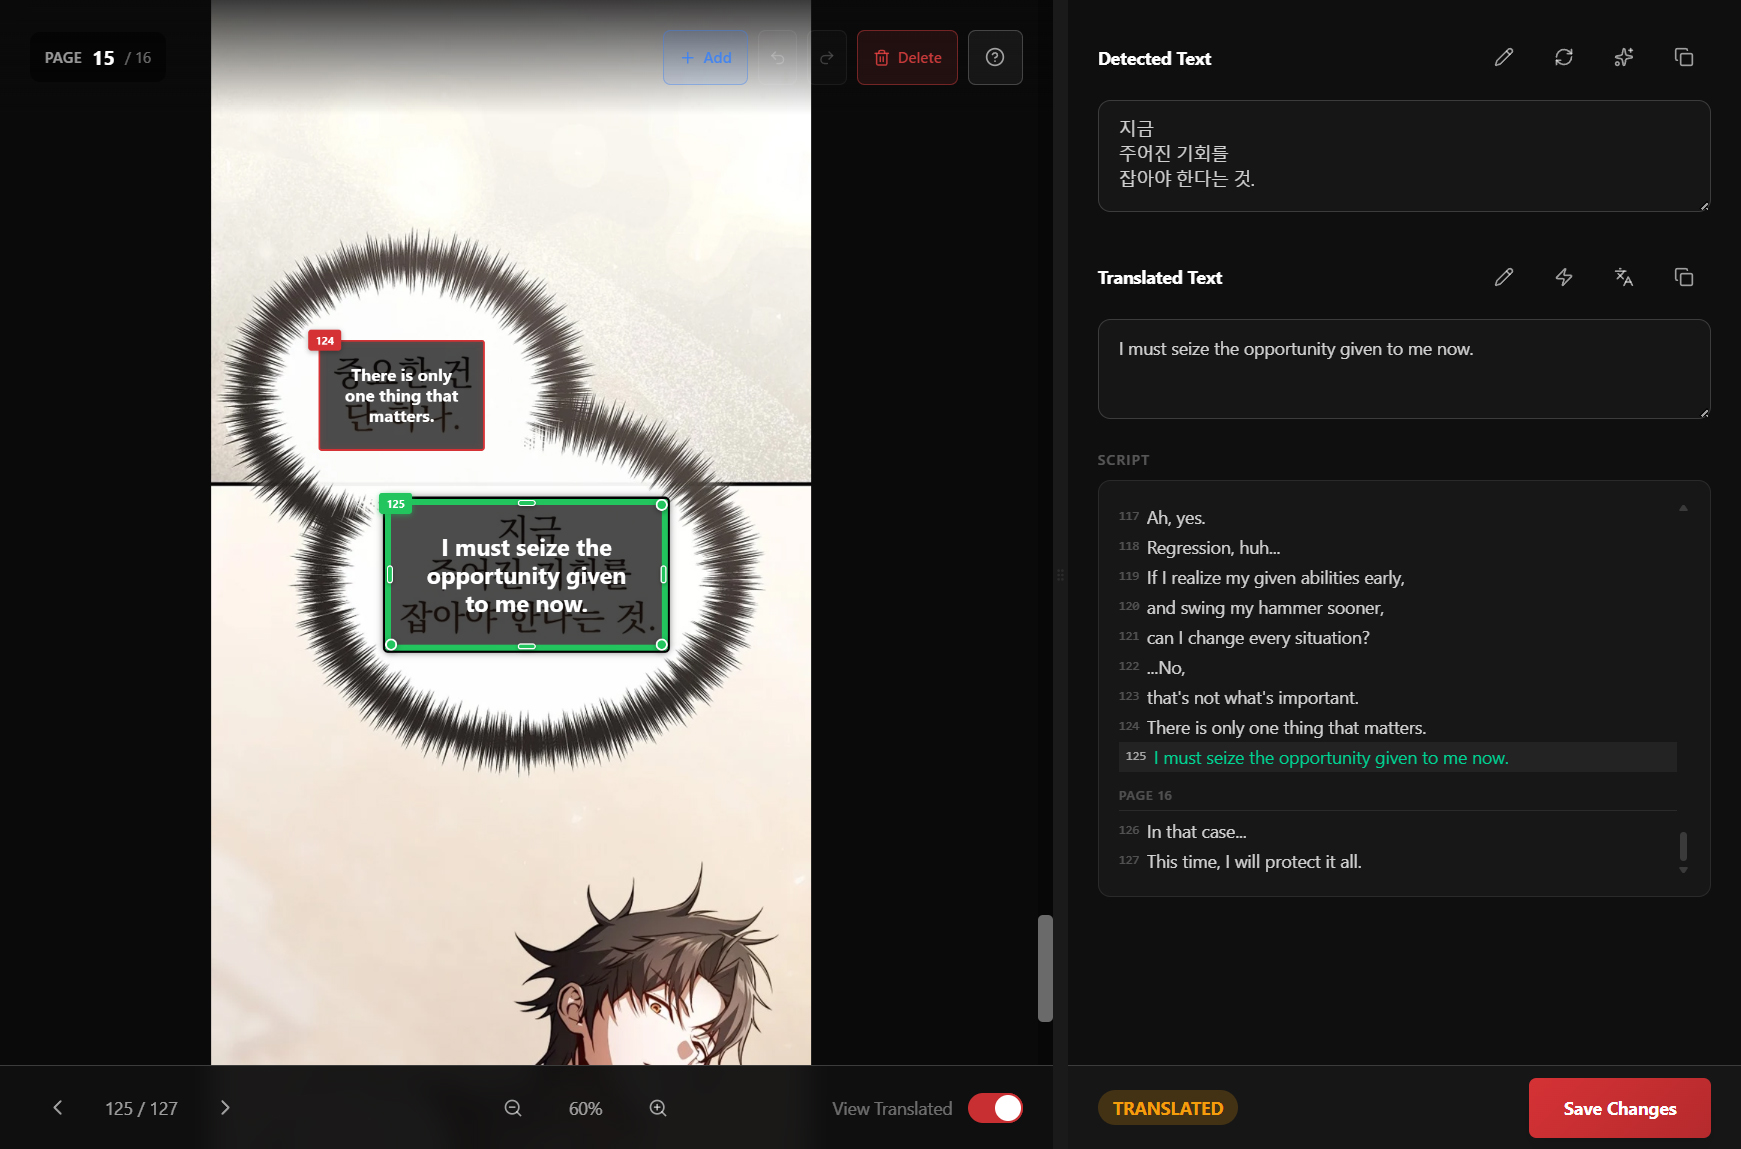Click the lightning bolt icon in Translated Text
Screen dimensions: 1741x1149
tap(1563, 278)
